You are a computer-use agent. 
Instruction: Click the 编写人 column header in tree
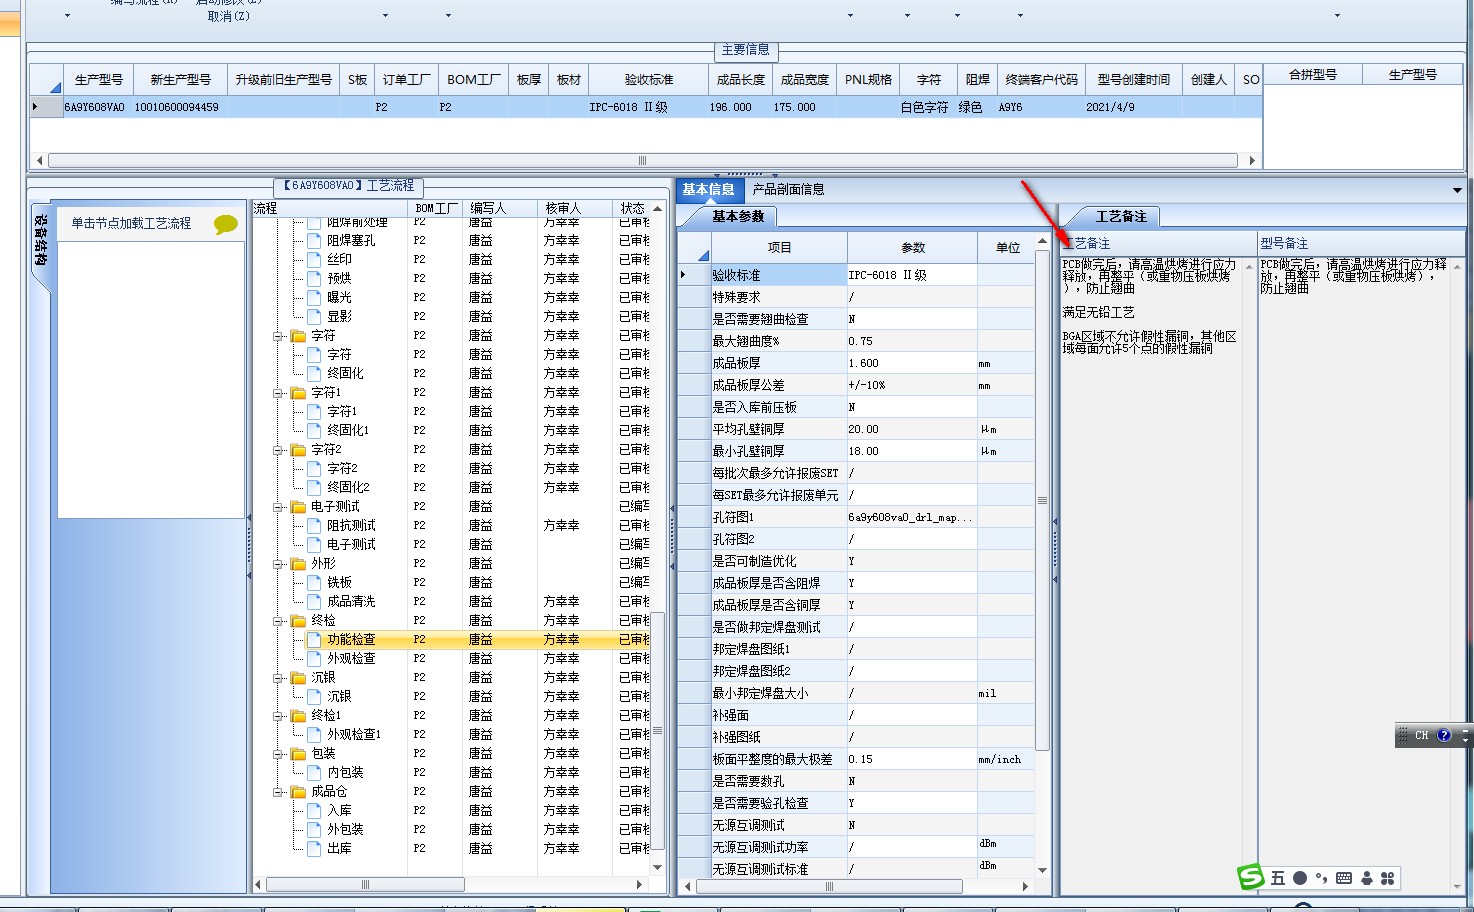point(498,208)
